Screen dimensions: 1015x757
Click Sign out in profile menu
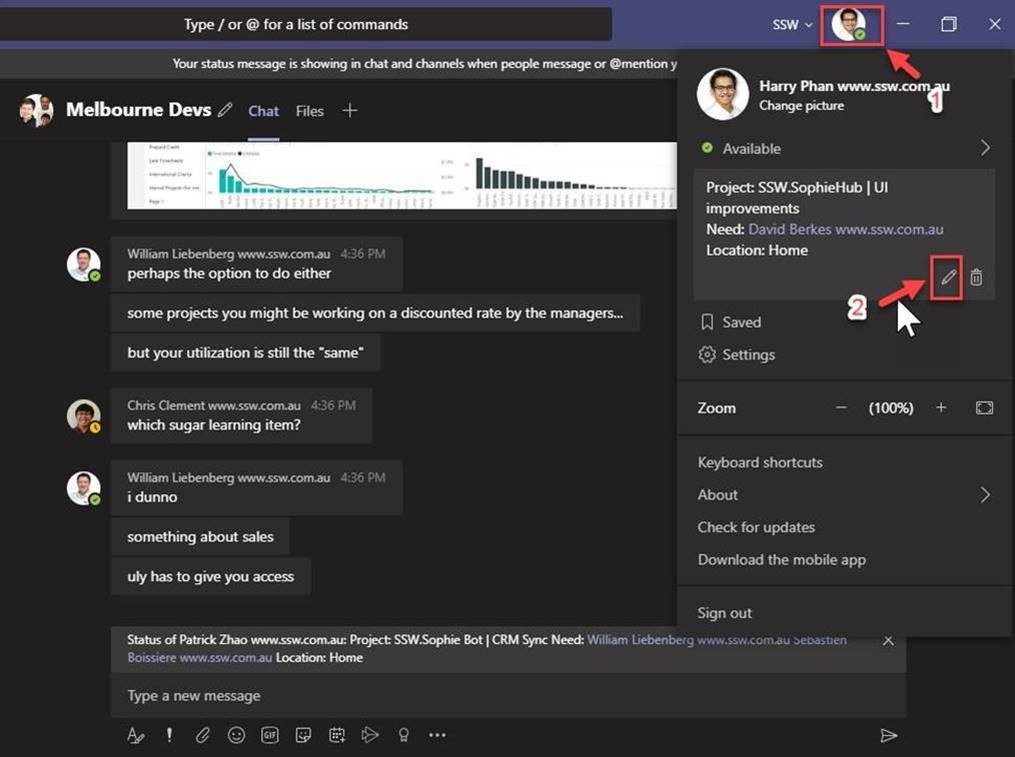pos(725,613)
